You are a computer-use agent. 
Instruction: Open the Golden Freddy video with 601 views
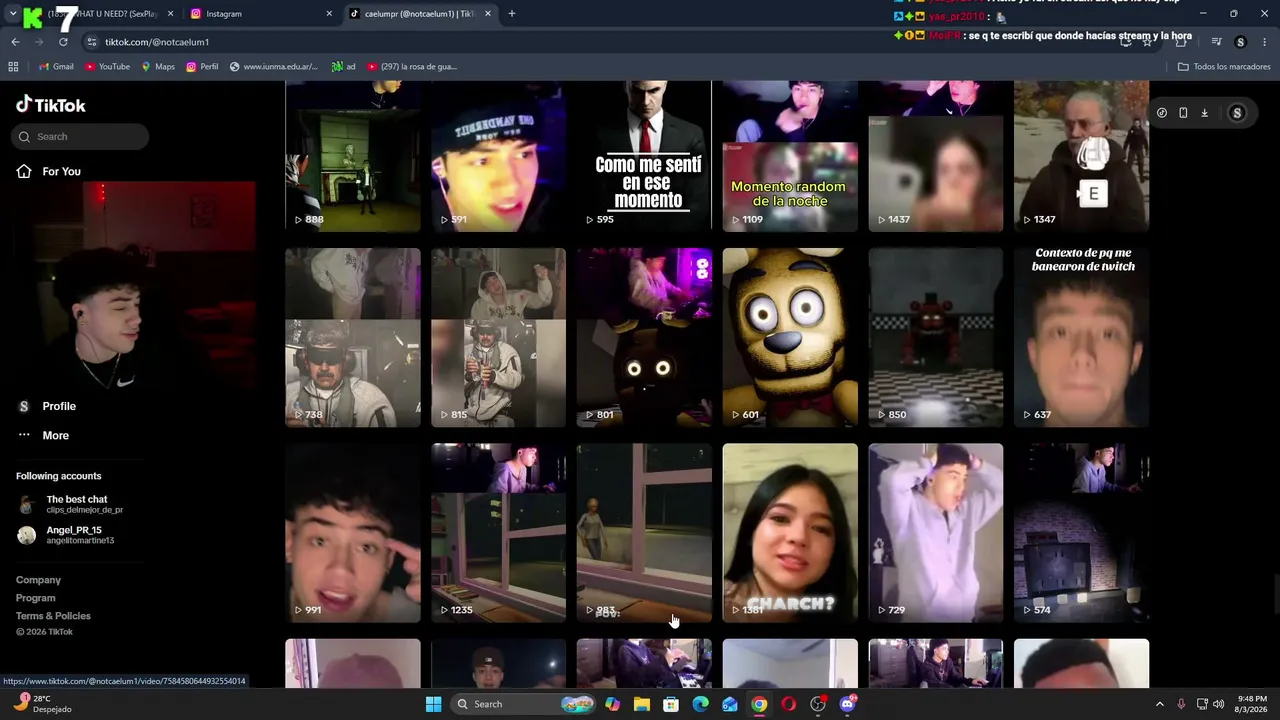click(790, 338)
